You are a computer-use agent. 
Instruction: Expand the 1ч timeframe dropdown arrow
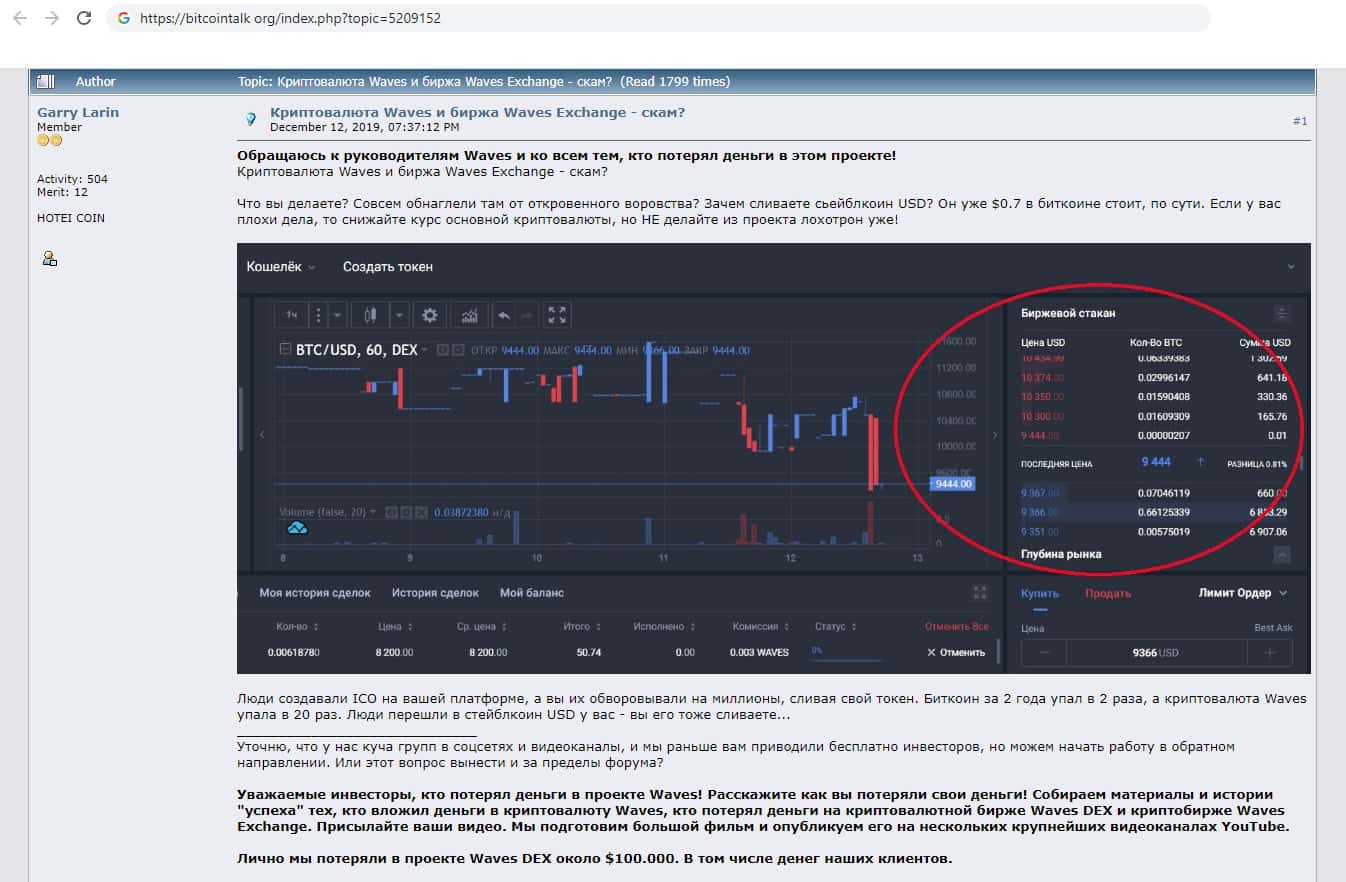click(x=337, y=315)
